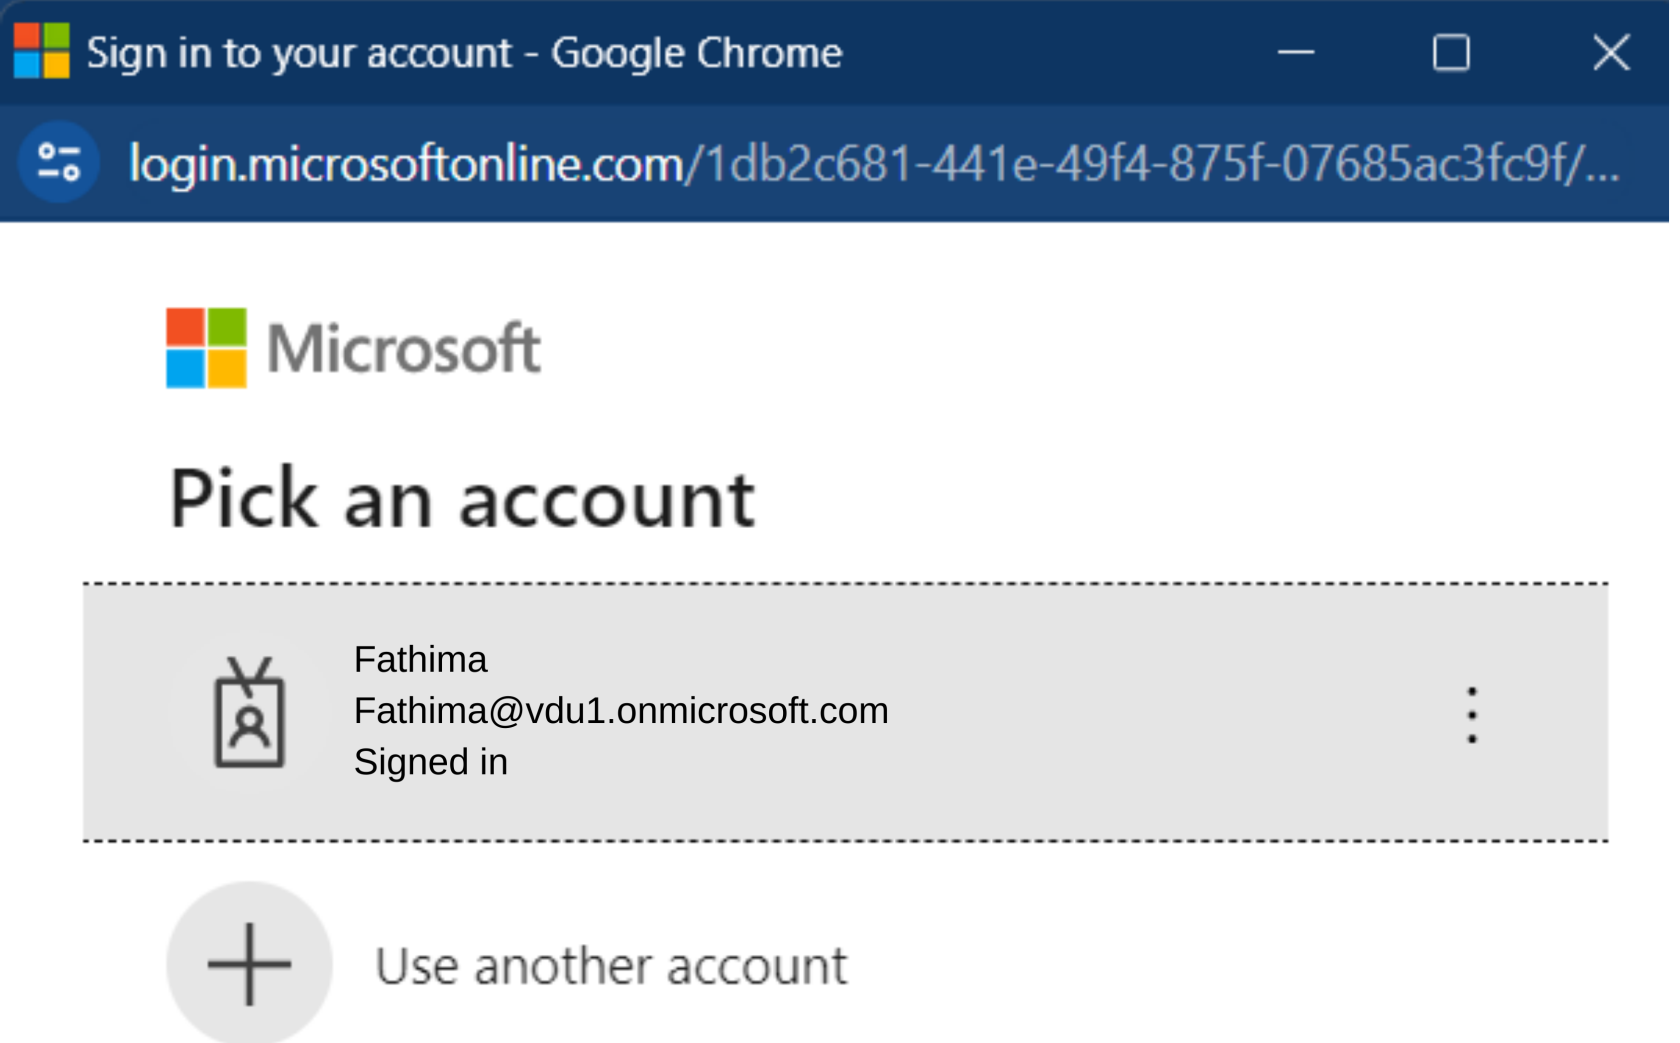Click the Fathima@vdu1.onmicrosoft.com email address
This screenshot has height=1043, width=1680.
click(621, 711)
